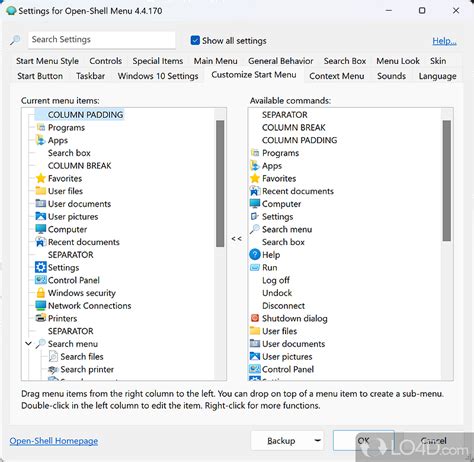Open the Search Box tab
474x462 pixels.
coord(345,61)
